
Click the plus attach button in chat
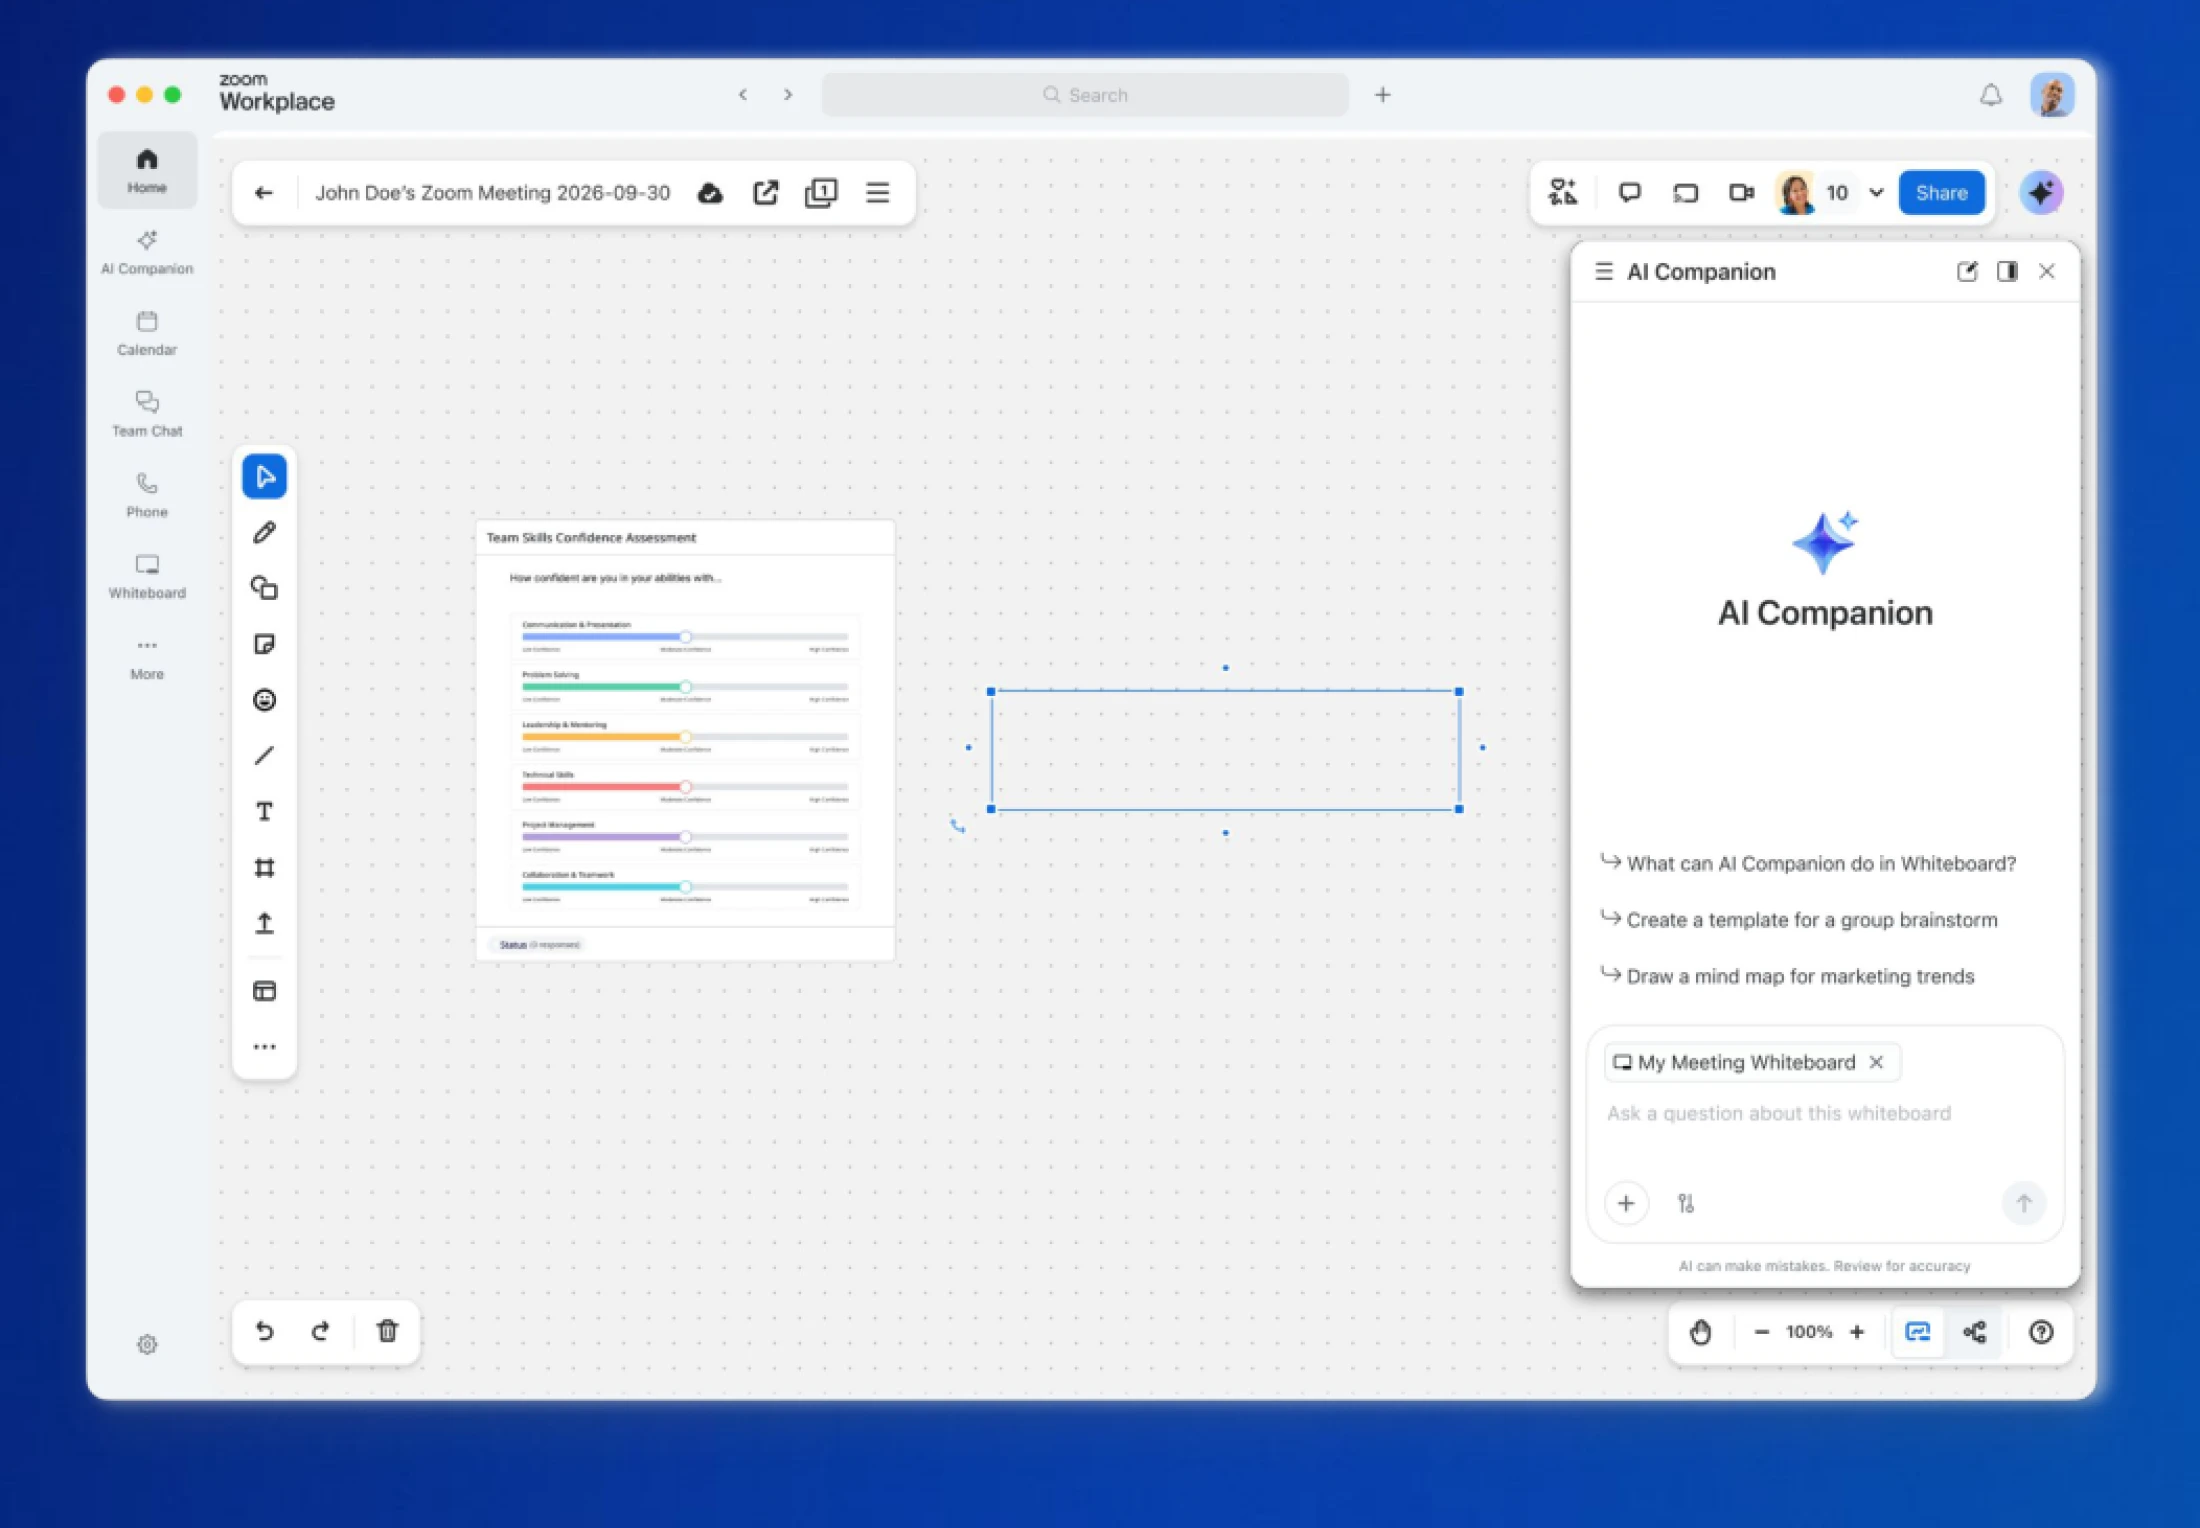click(1626, 1203)
